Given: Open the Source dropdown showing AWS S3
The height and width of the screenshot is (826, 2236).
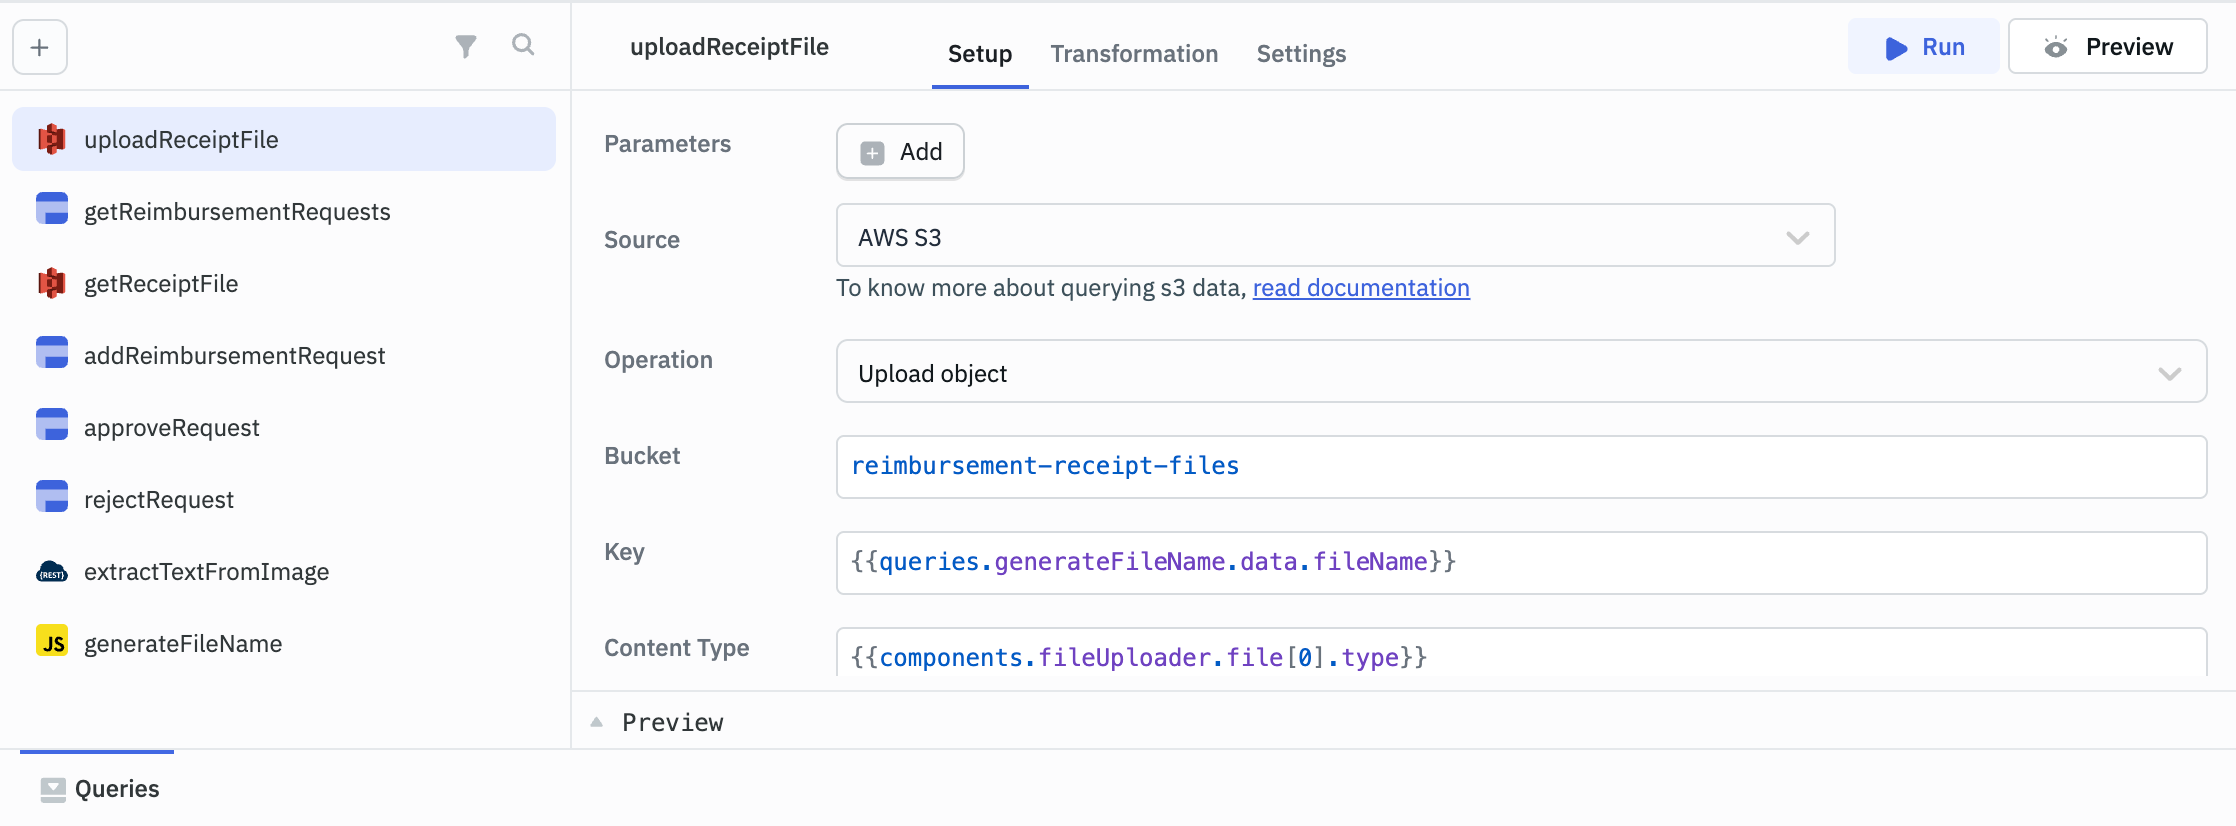Looking at the screenshot, I should [x=1334, y=237].
